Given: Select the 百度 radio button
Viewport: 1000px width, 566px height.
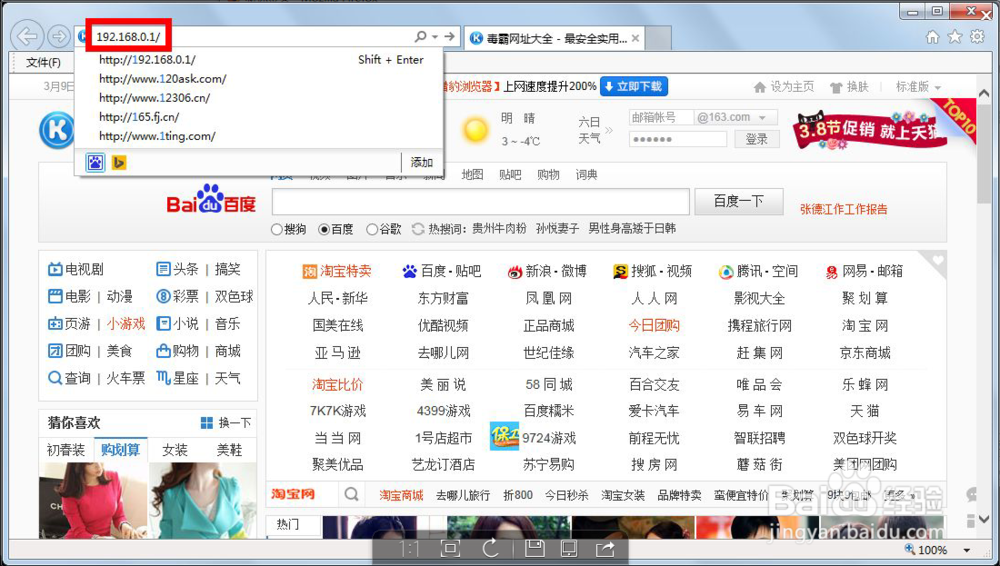Looking at the screenshot, I should pyautogui.click(x=324, y=229).
